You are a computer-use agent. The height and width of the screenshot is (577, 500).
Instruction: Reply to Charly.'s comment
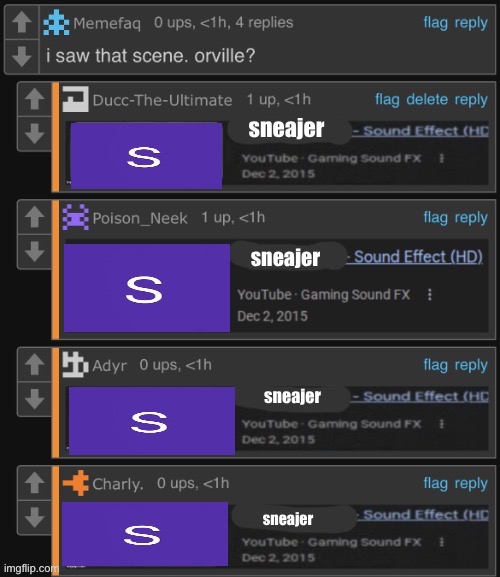point(471,483)
